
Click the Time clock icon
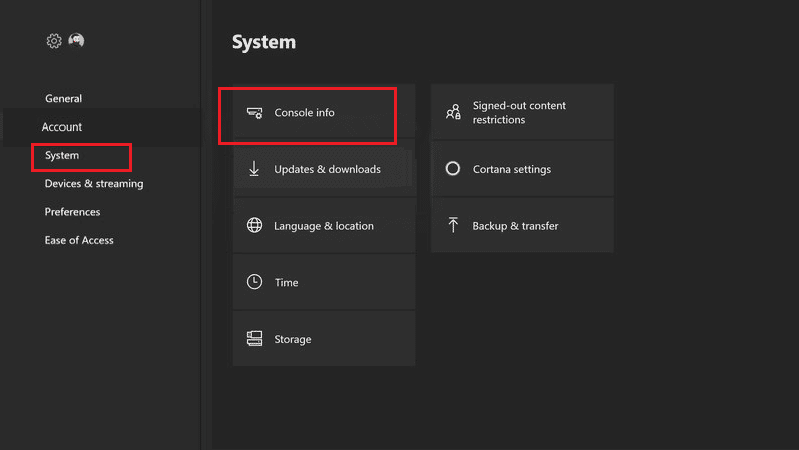[254, 282]
